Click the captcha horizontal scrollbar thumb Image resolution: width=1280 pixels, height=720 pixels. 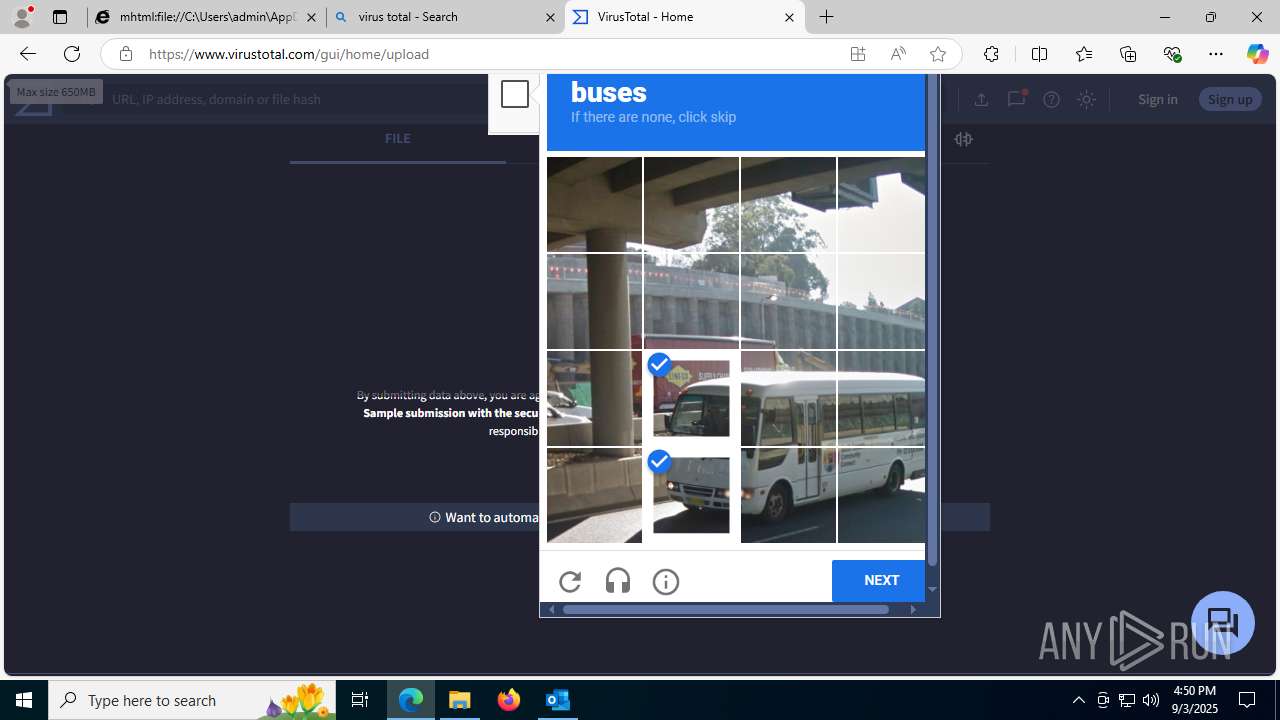[x=726, y=609]
